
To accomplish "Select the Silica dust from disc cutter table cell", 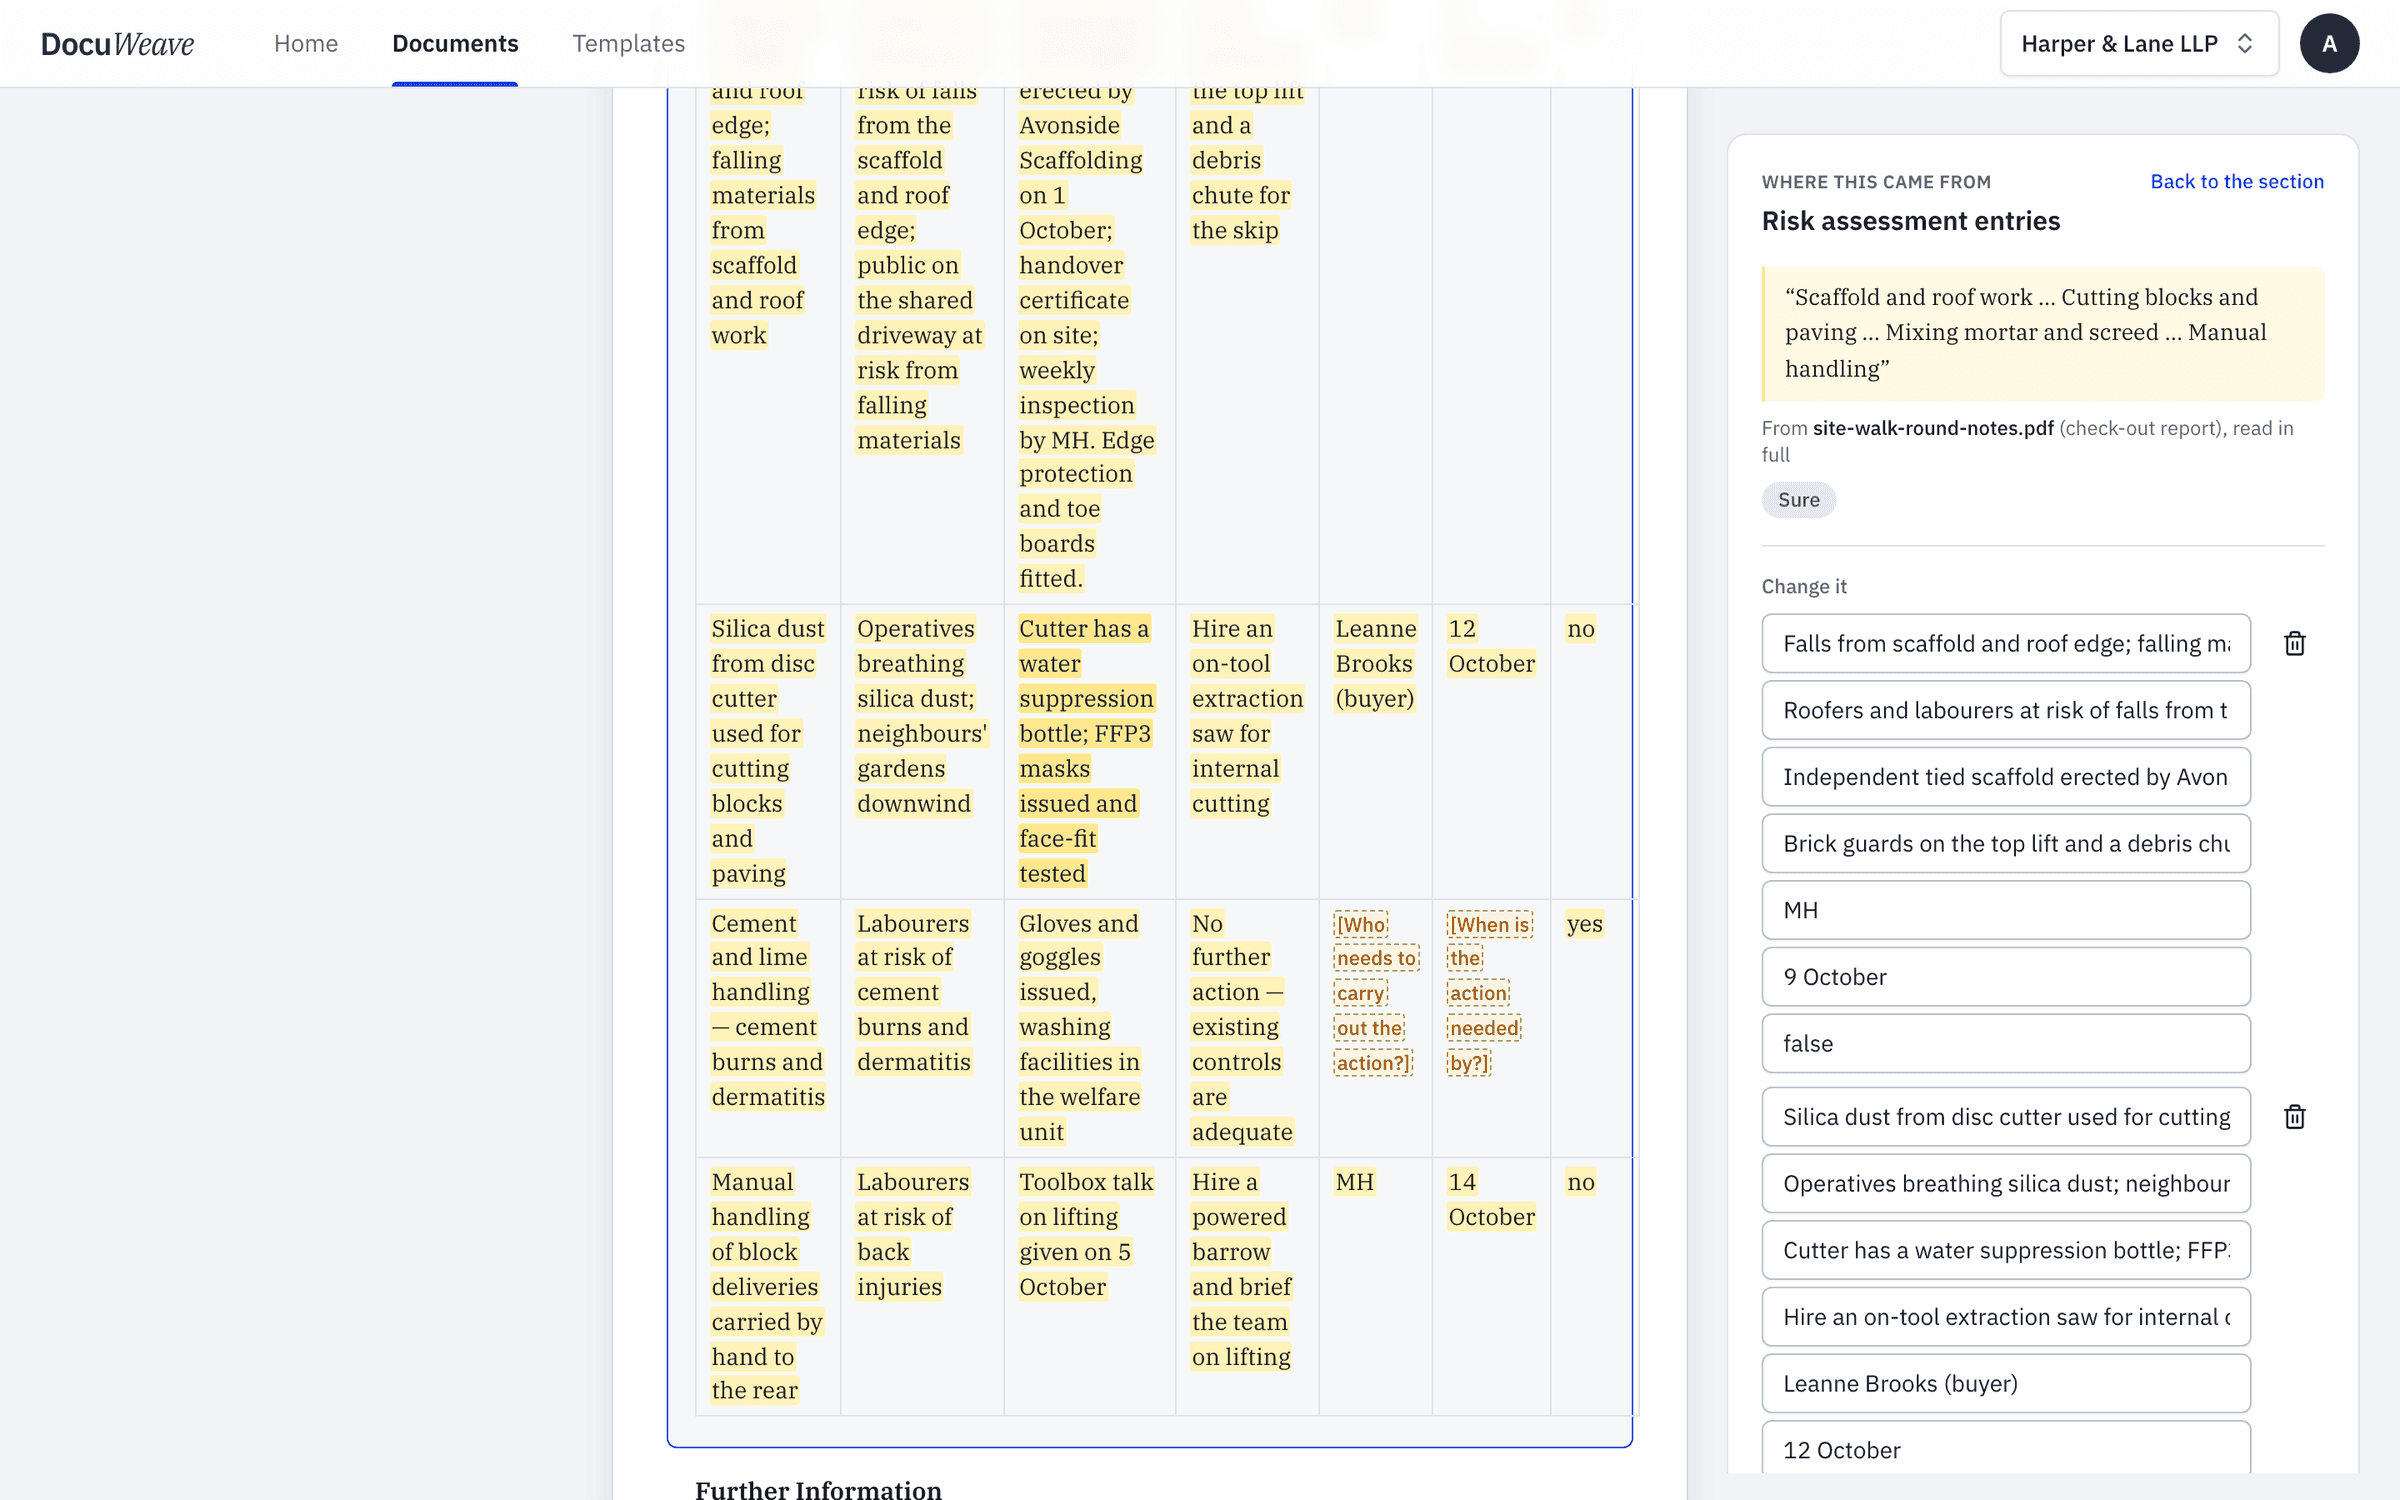I will tap(768, 751).
